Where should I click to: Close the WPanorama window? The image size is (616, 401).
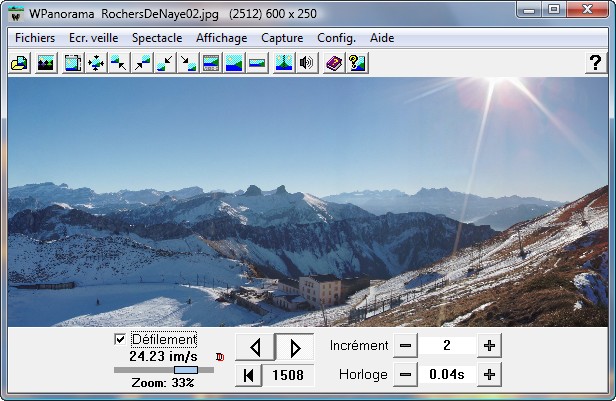pos(587,9)
